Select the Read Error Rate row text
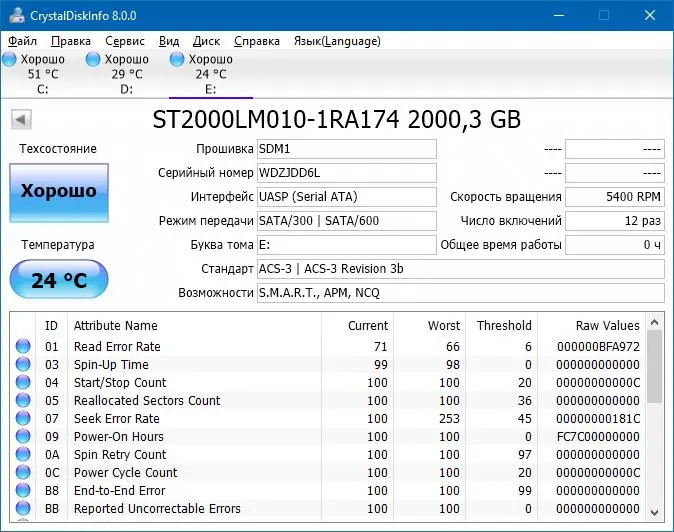Viewport: 674px width, 532px height. click(117, 346)
